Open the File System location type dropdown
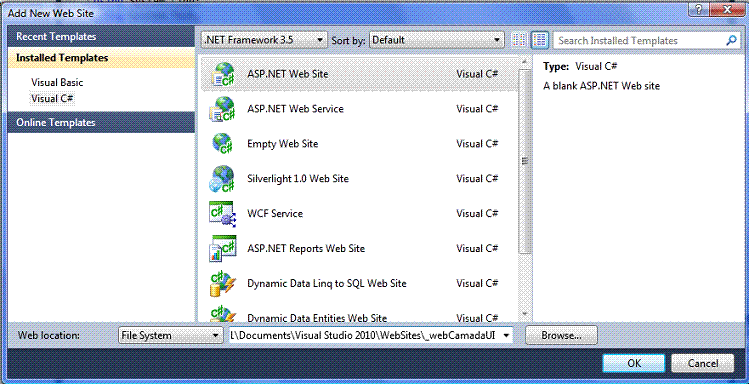The width and height of the screenshot is (749, 384). pyautogui.click(x=171, y=335)
